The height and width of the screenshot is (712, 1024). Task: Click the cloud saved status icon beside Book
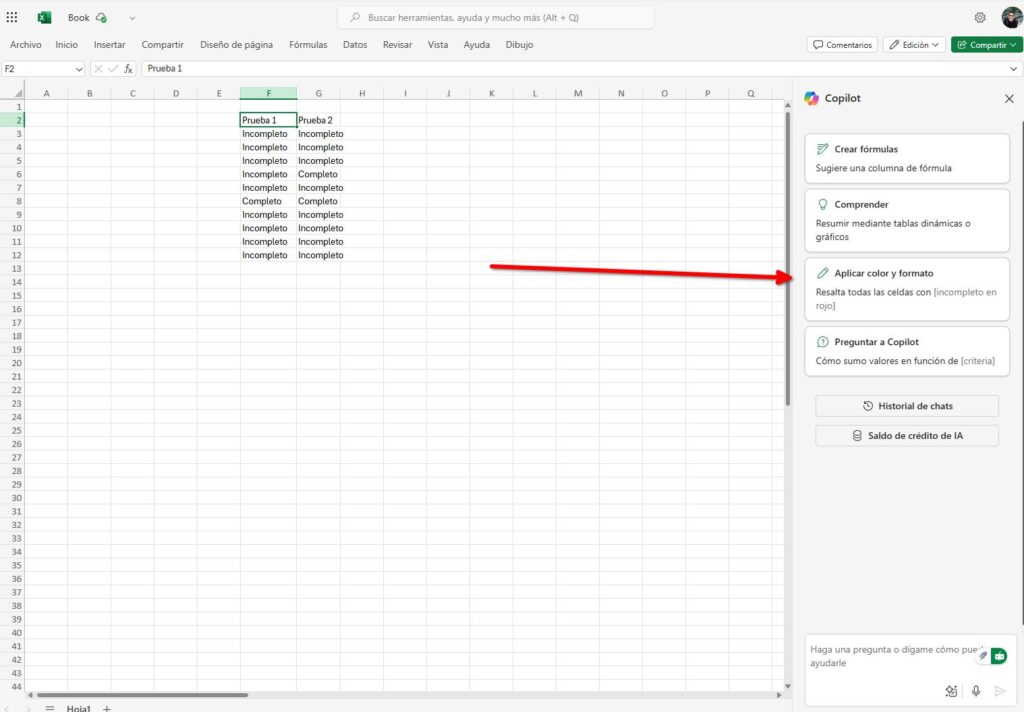(101, 18)
